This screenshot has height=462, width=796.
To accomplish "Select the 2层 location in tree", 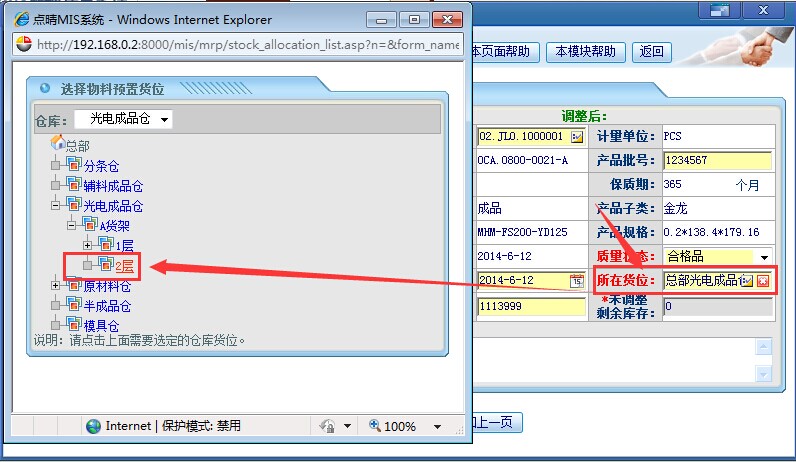I will (125, 265).
